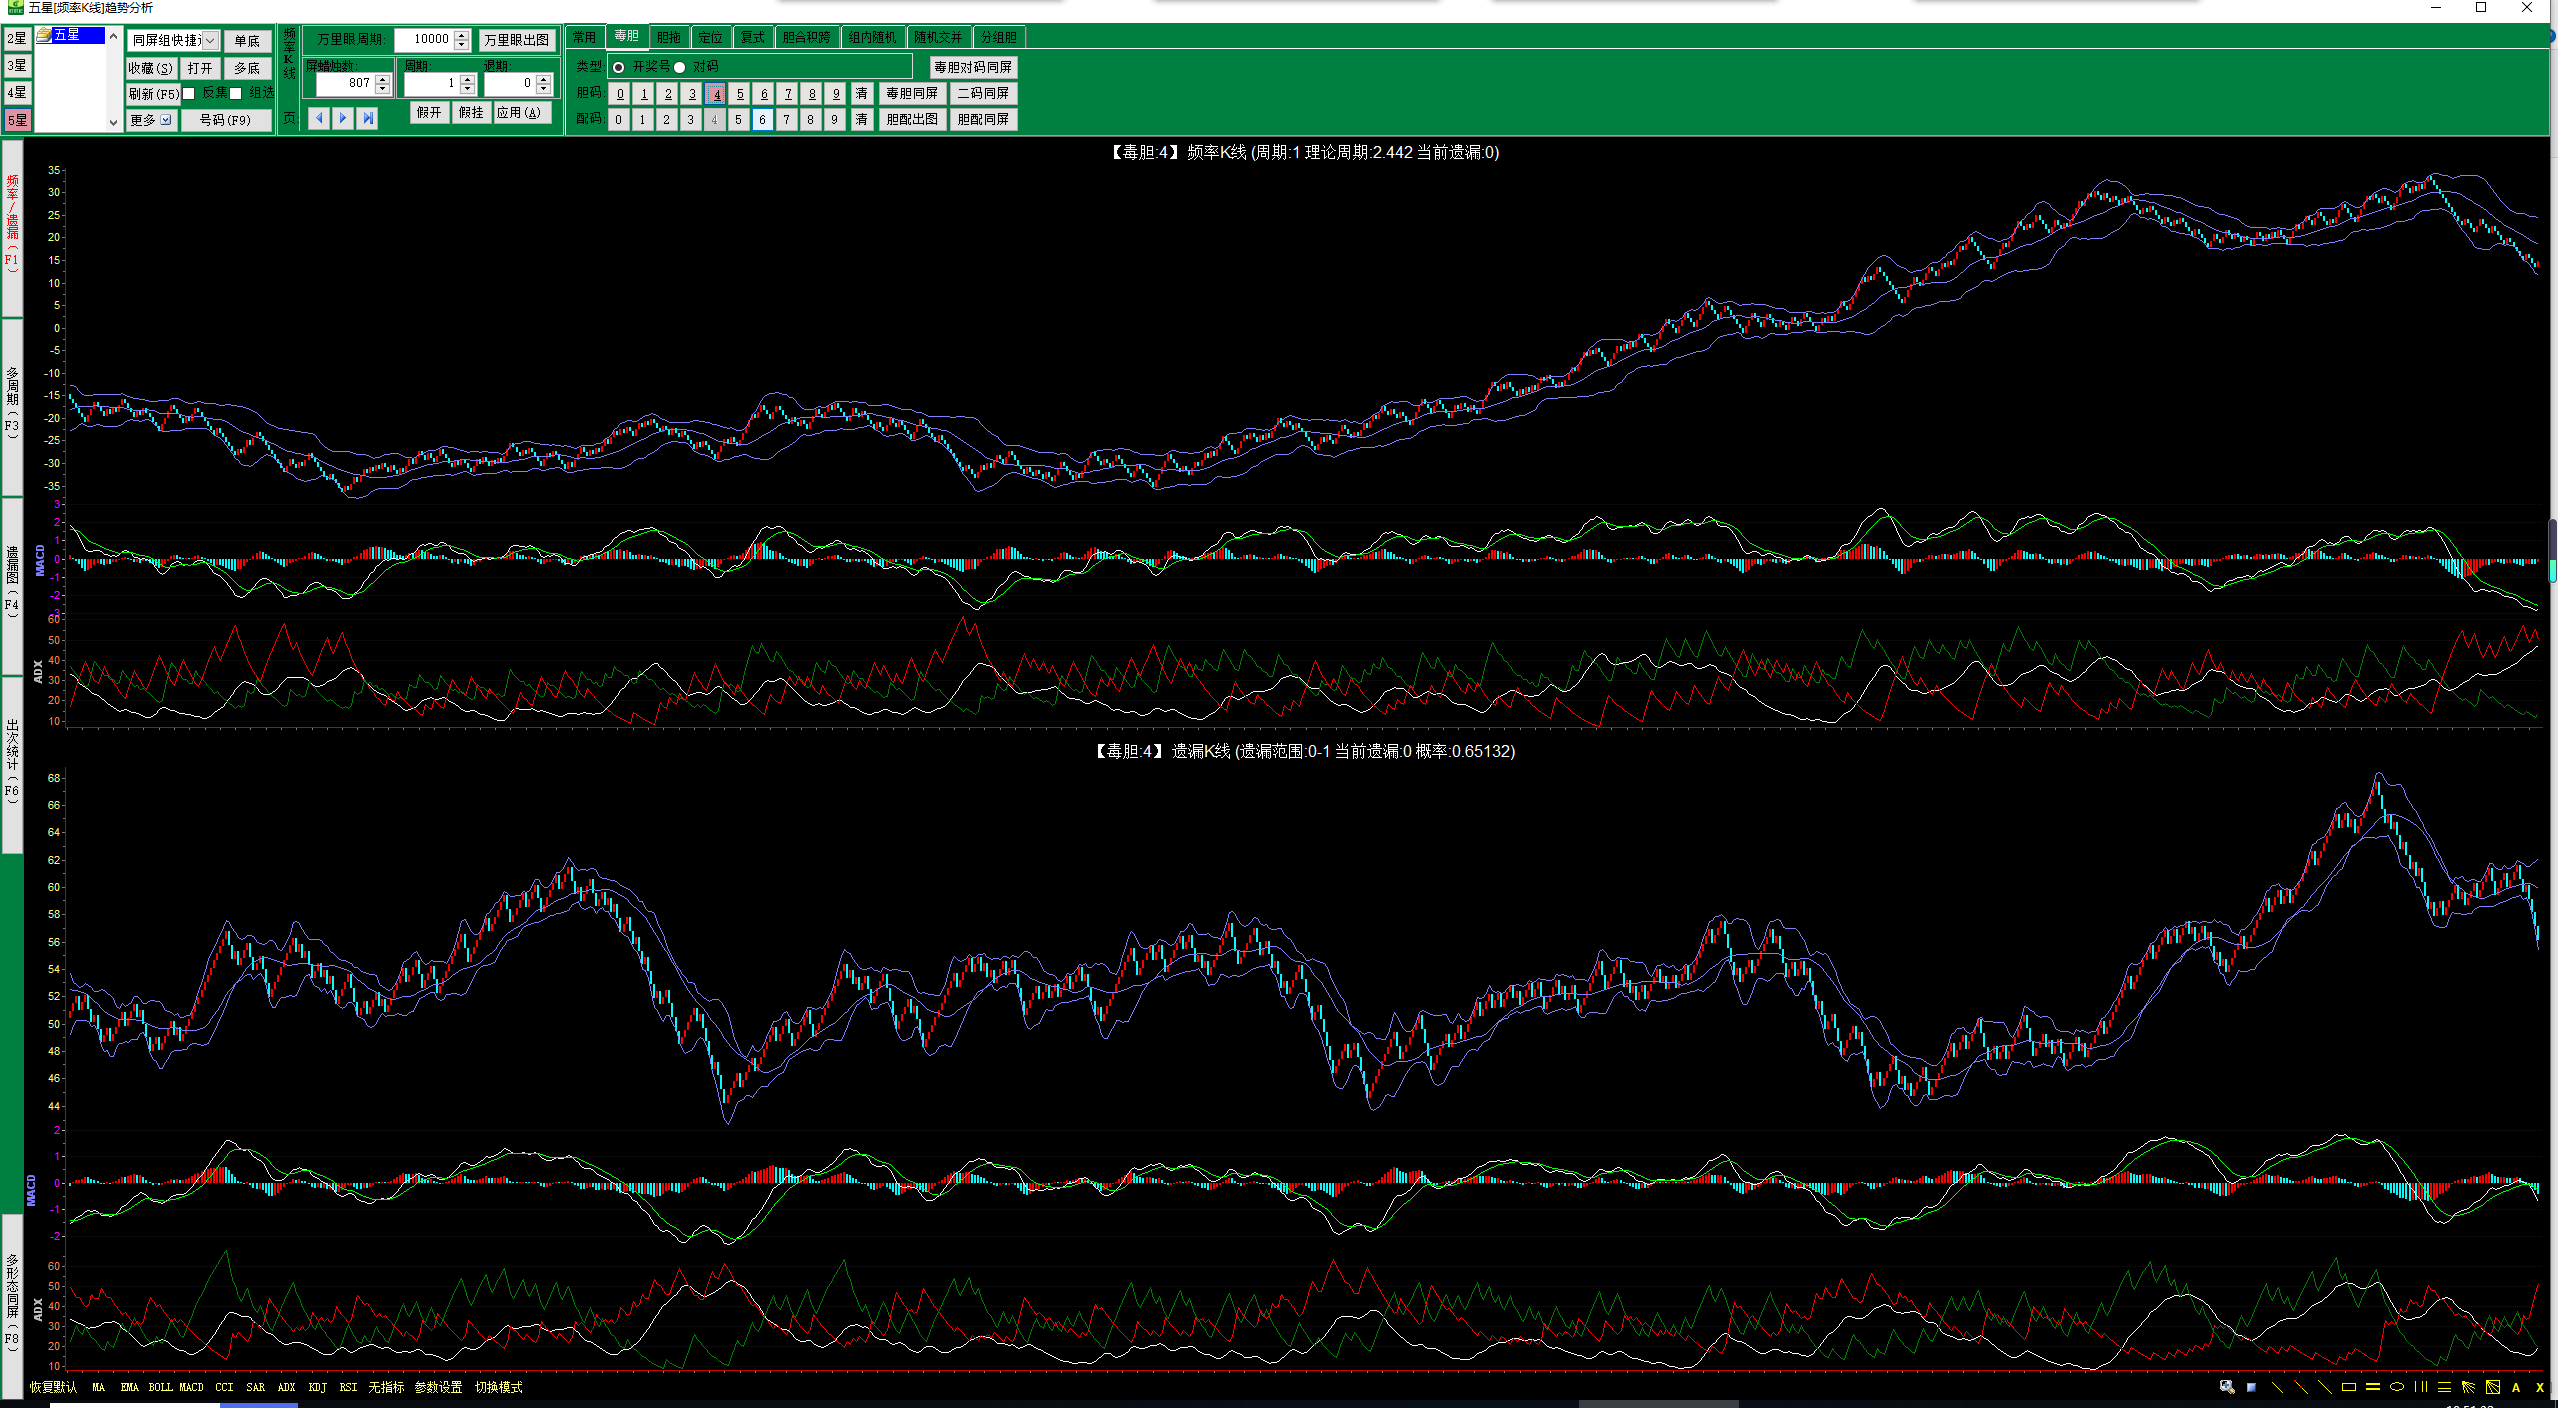The height and width of the screenshot is (1408, 2558).
Task: Click the yellow X delete-drawings icon
Action: (2539, 1387)
